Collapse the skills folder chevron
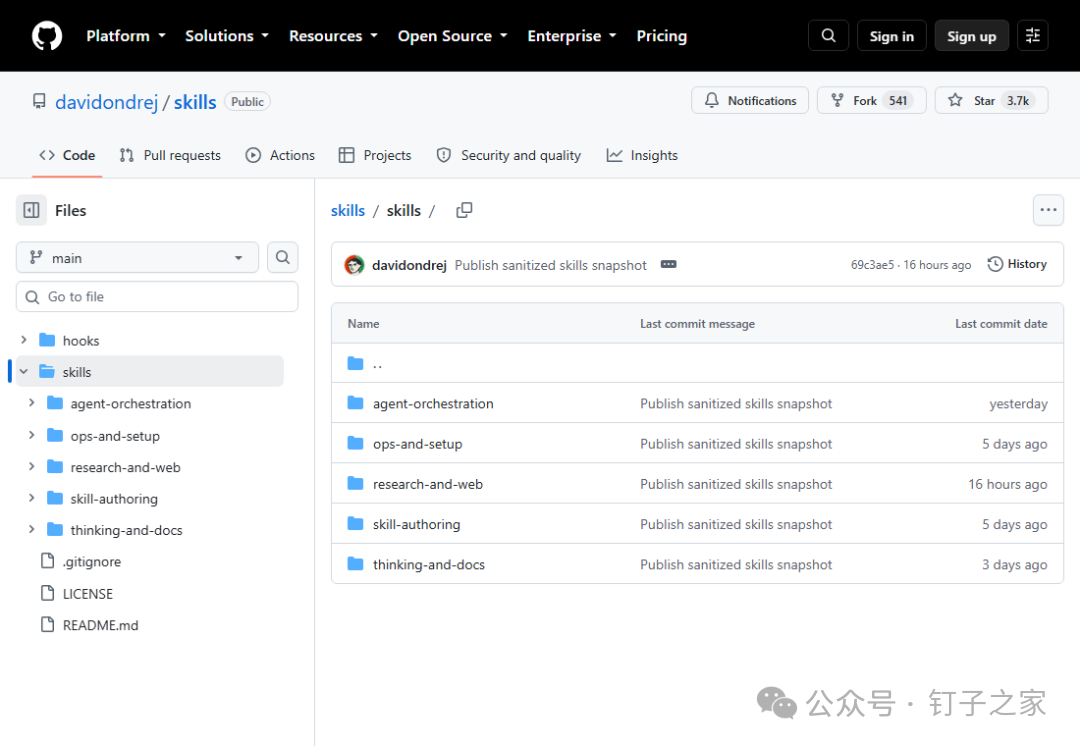Viewport: 1080px width, 746px height. [23, 371]
